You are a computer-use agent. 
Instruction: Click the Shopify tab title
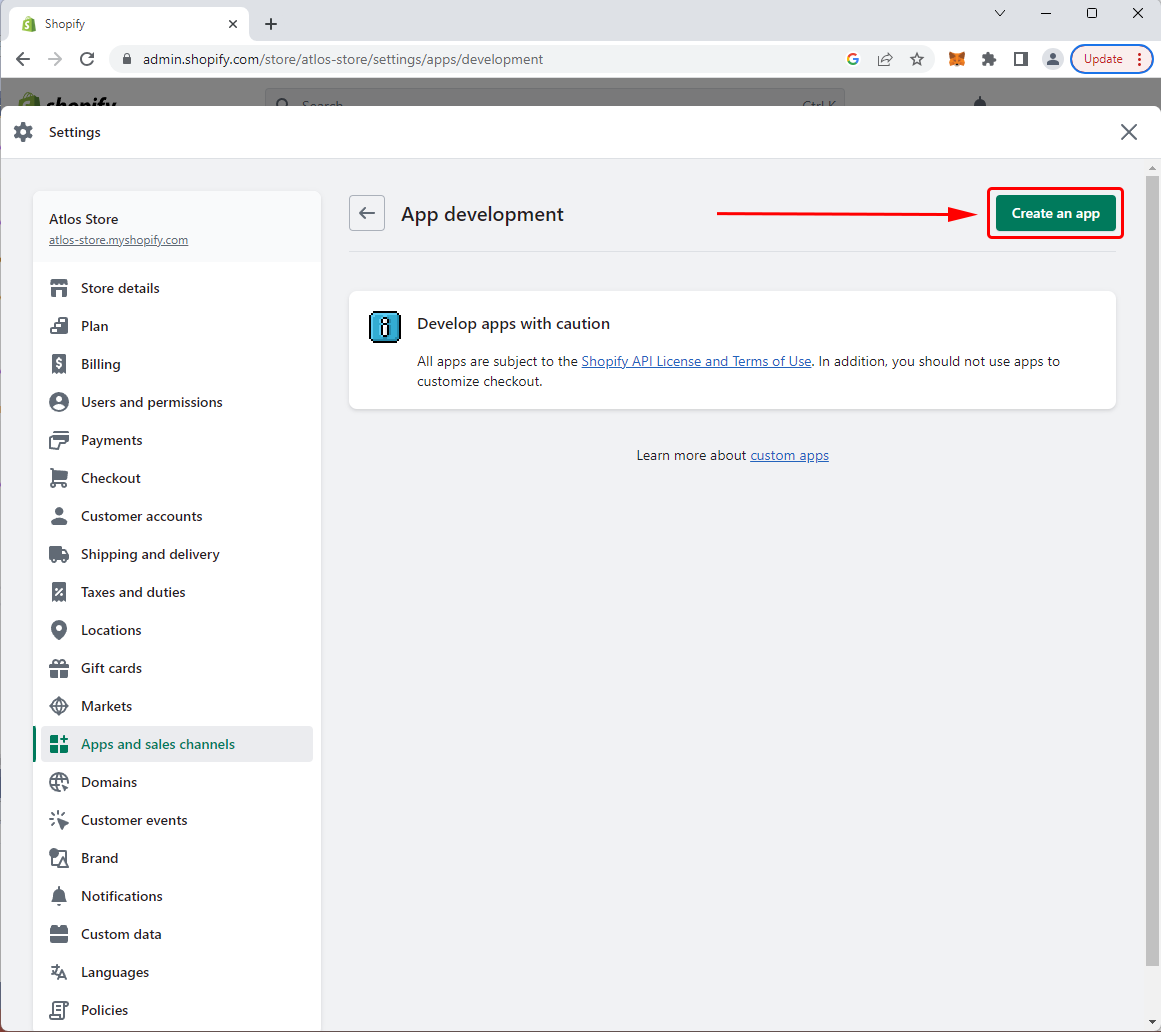click(65, 24)
